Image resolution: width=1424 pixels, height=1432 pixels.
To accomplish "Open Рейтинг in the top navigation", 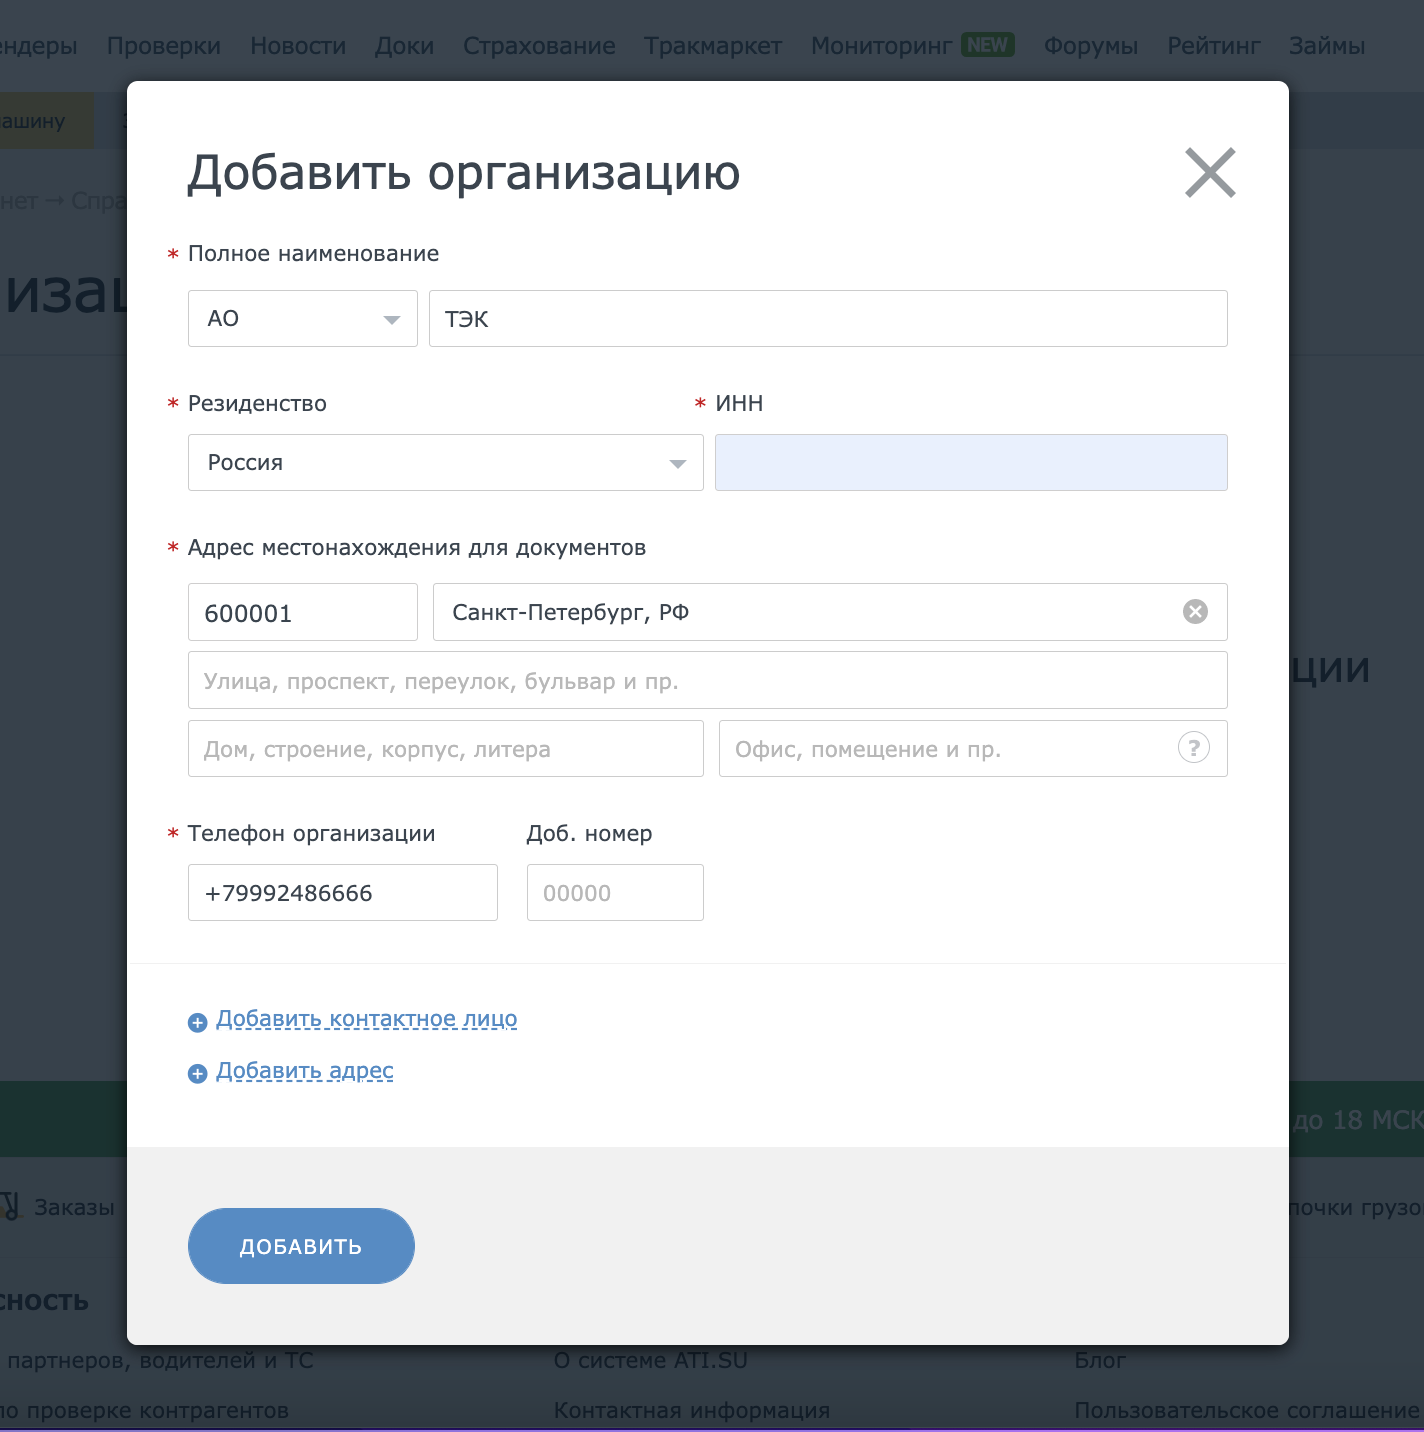I will [x=1214, y=46].
